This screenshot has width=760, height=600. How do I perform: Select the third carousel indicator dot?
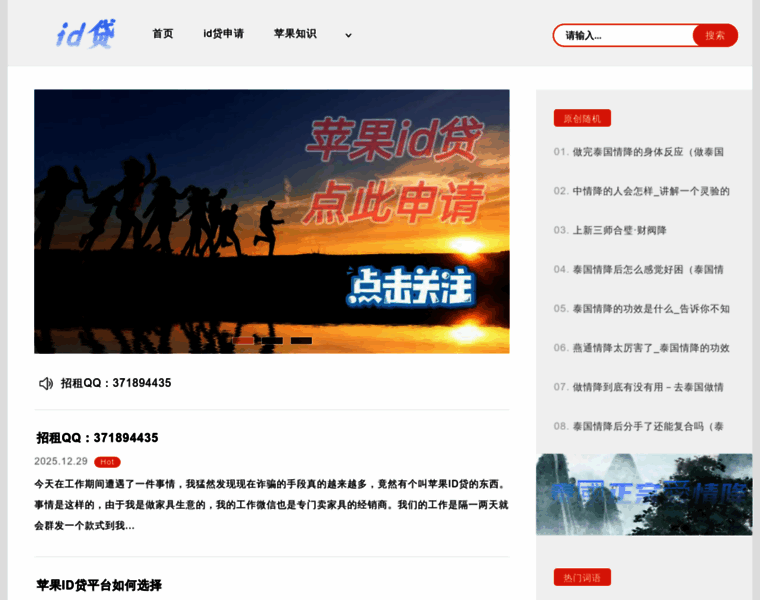coord(301,341)
